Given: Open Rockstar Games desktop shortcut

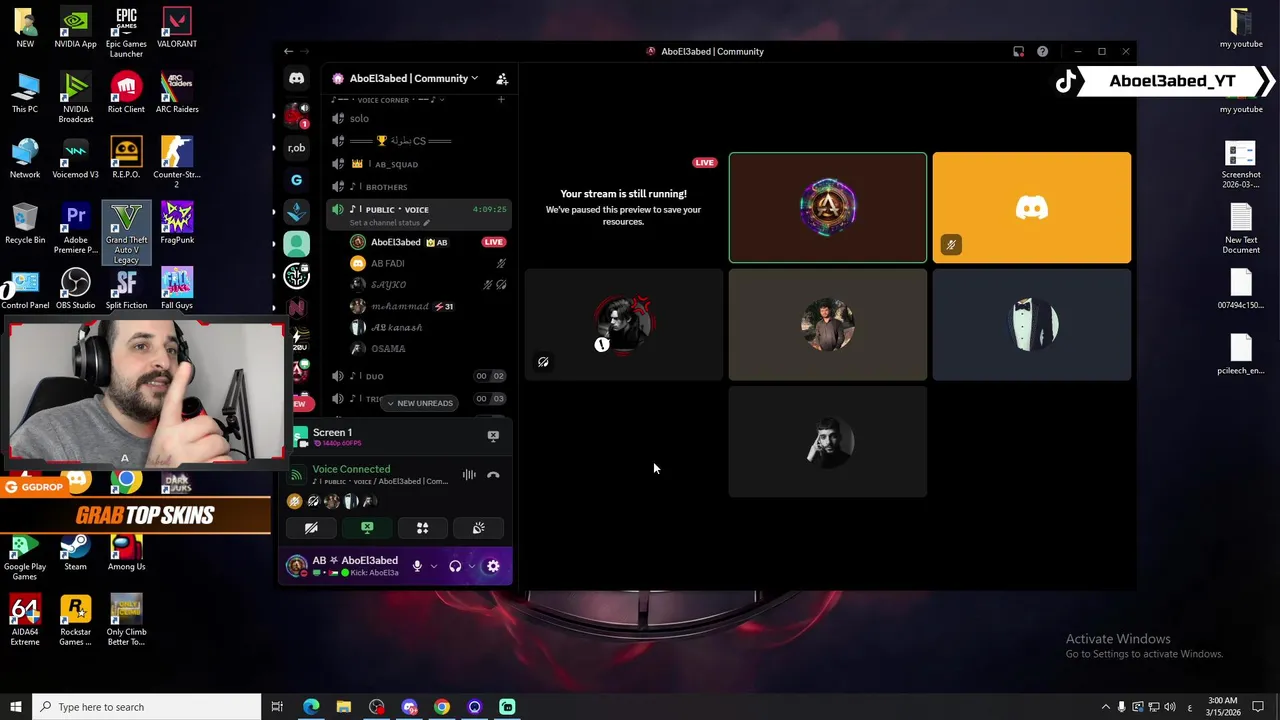Looking at the screenshot, I should 75,621.
